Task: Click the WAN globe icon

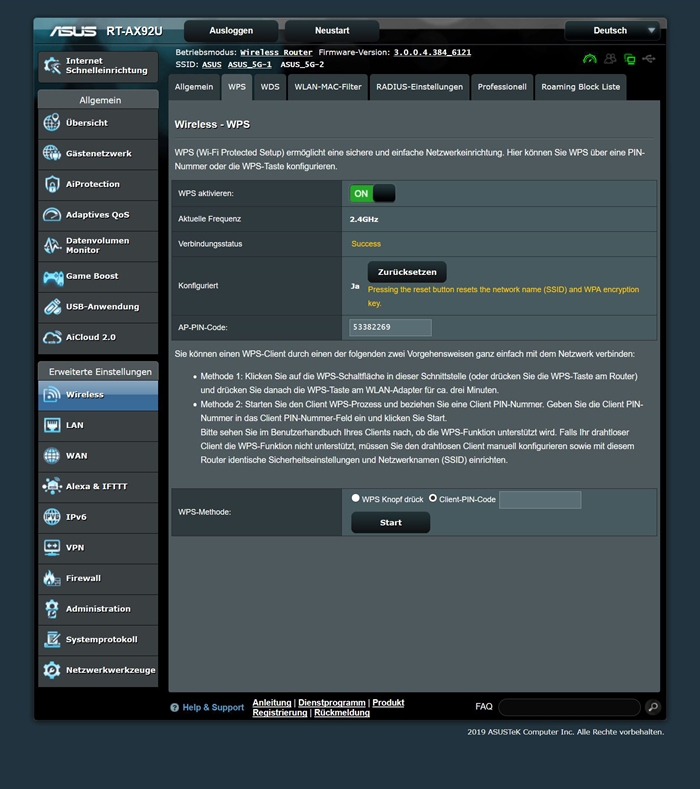Action: click(x=52, y=456)
